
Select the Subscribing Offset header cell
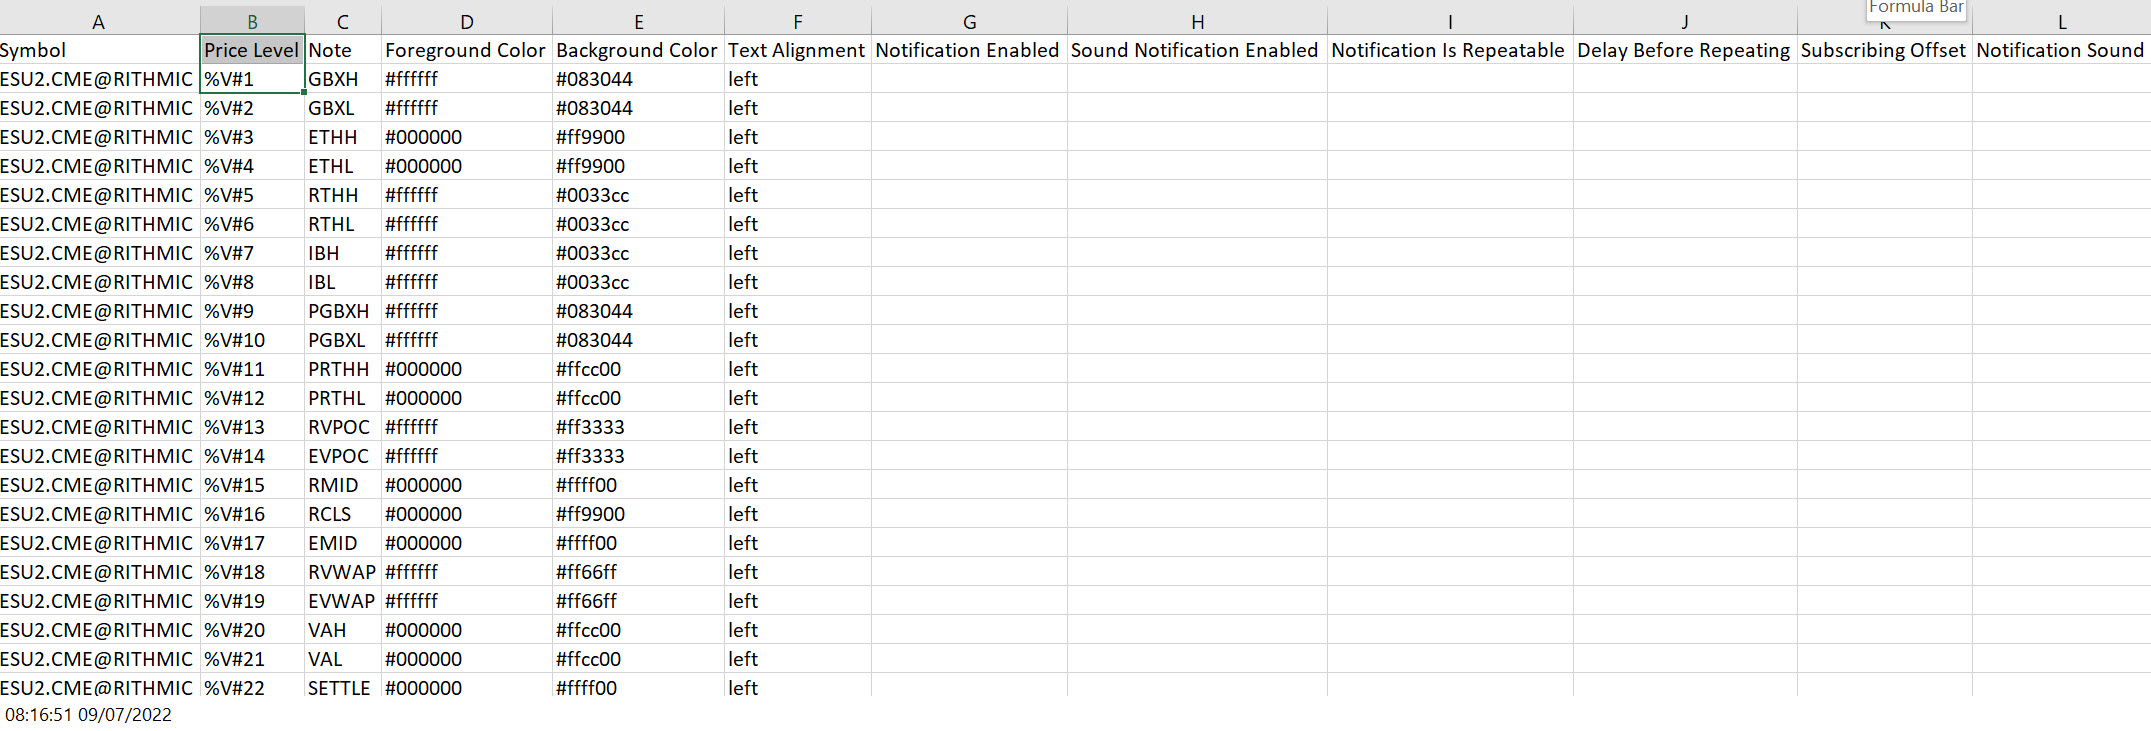(1885, 50)
